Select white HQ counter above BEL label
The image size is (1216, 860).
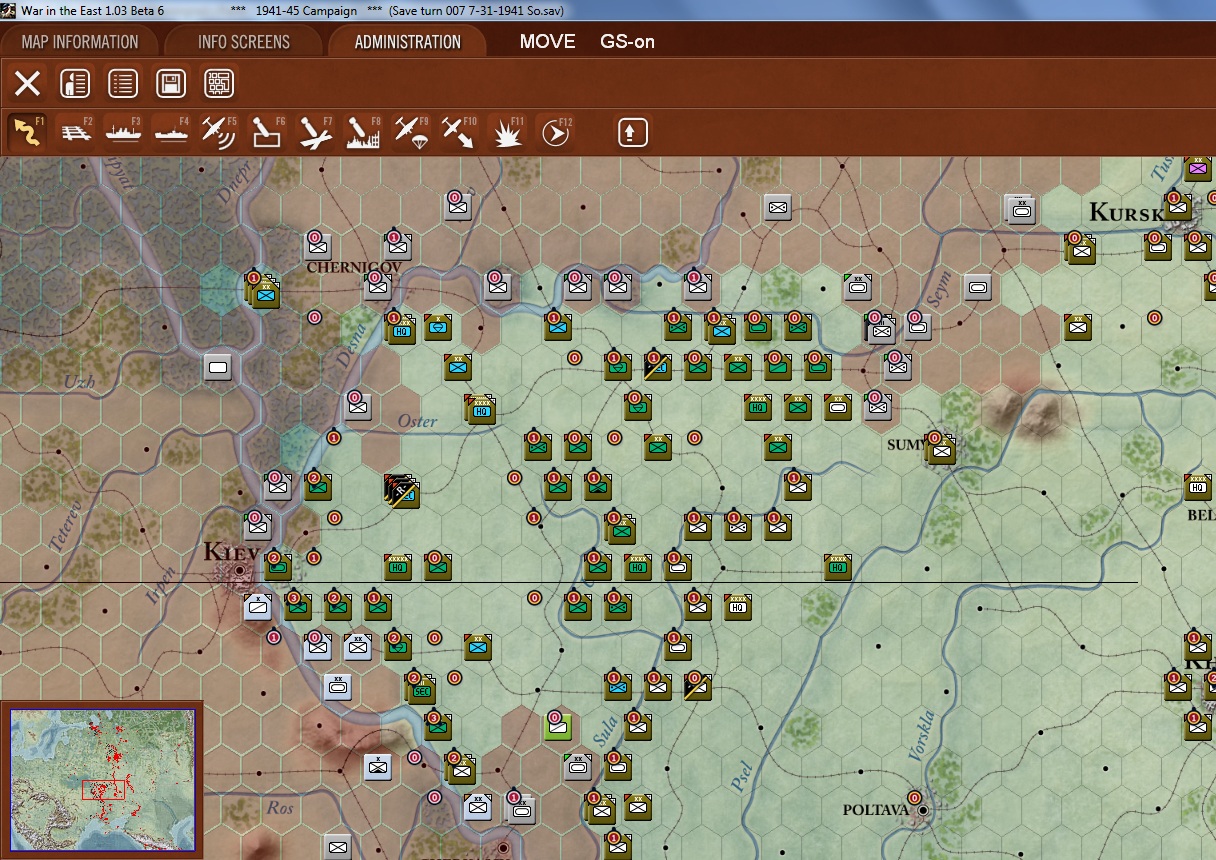tap(1198, 487)
